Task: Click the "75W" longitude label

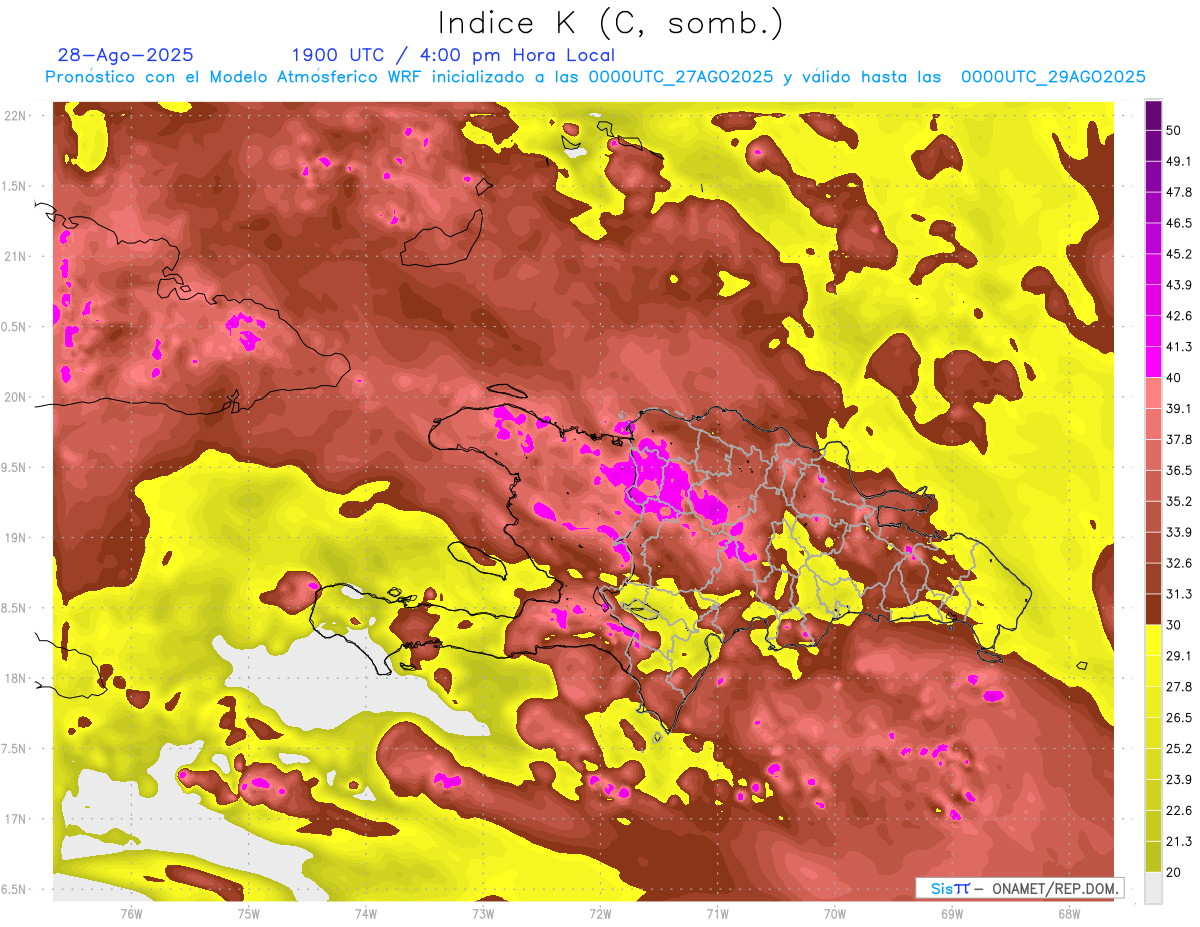Action: (249, 914)
